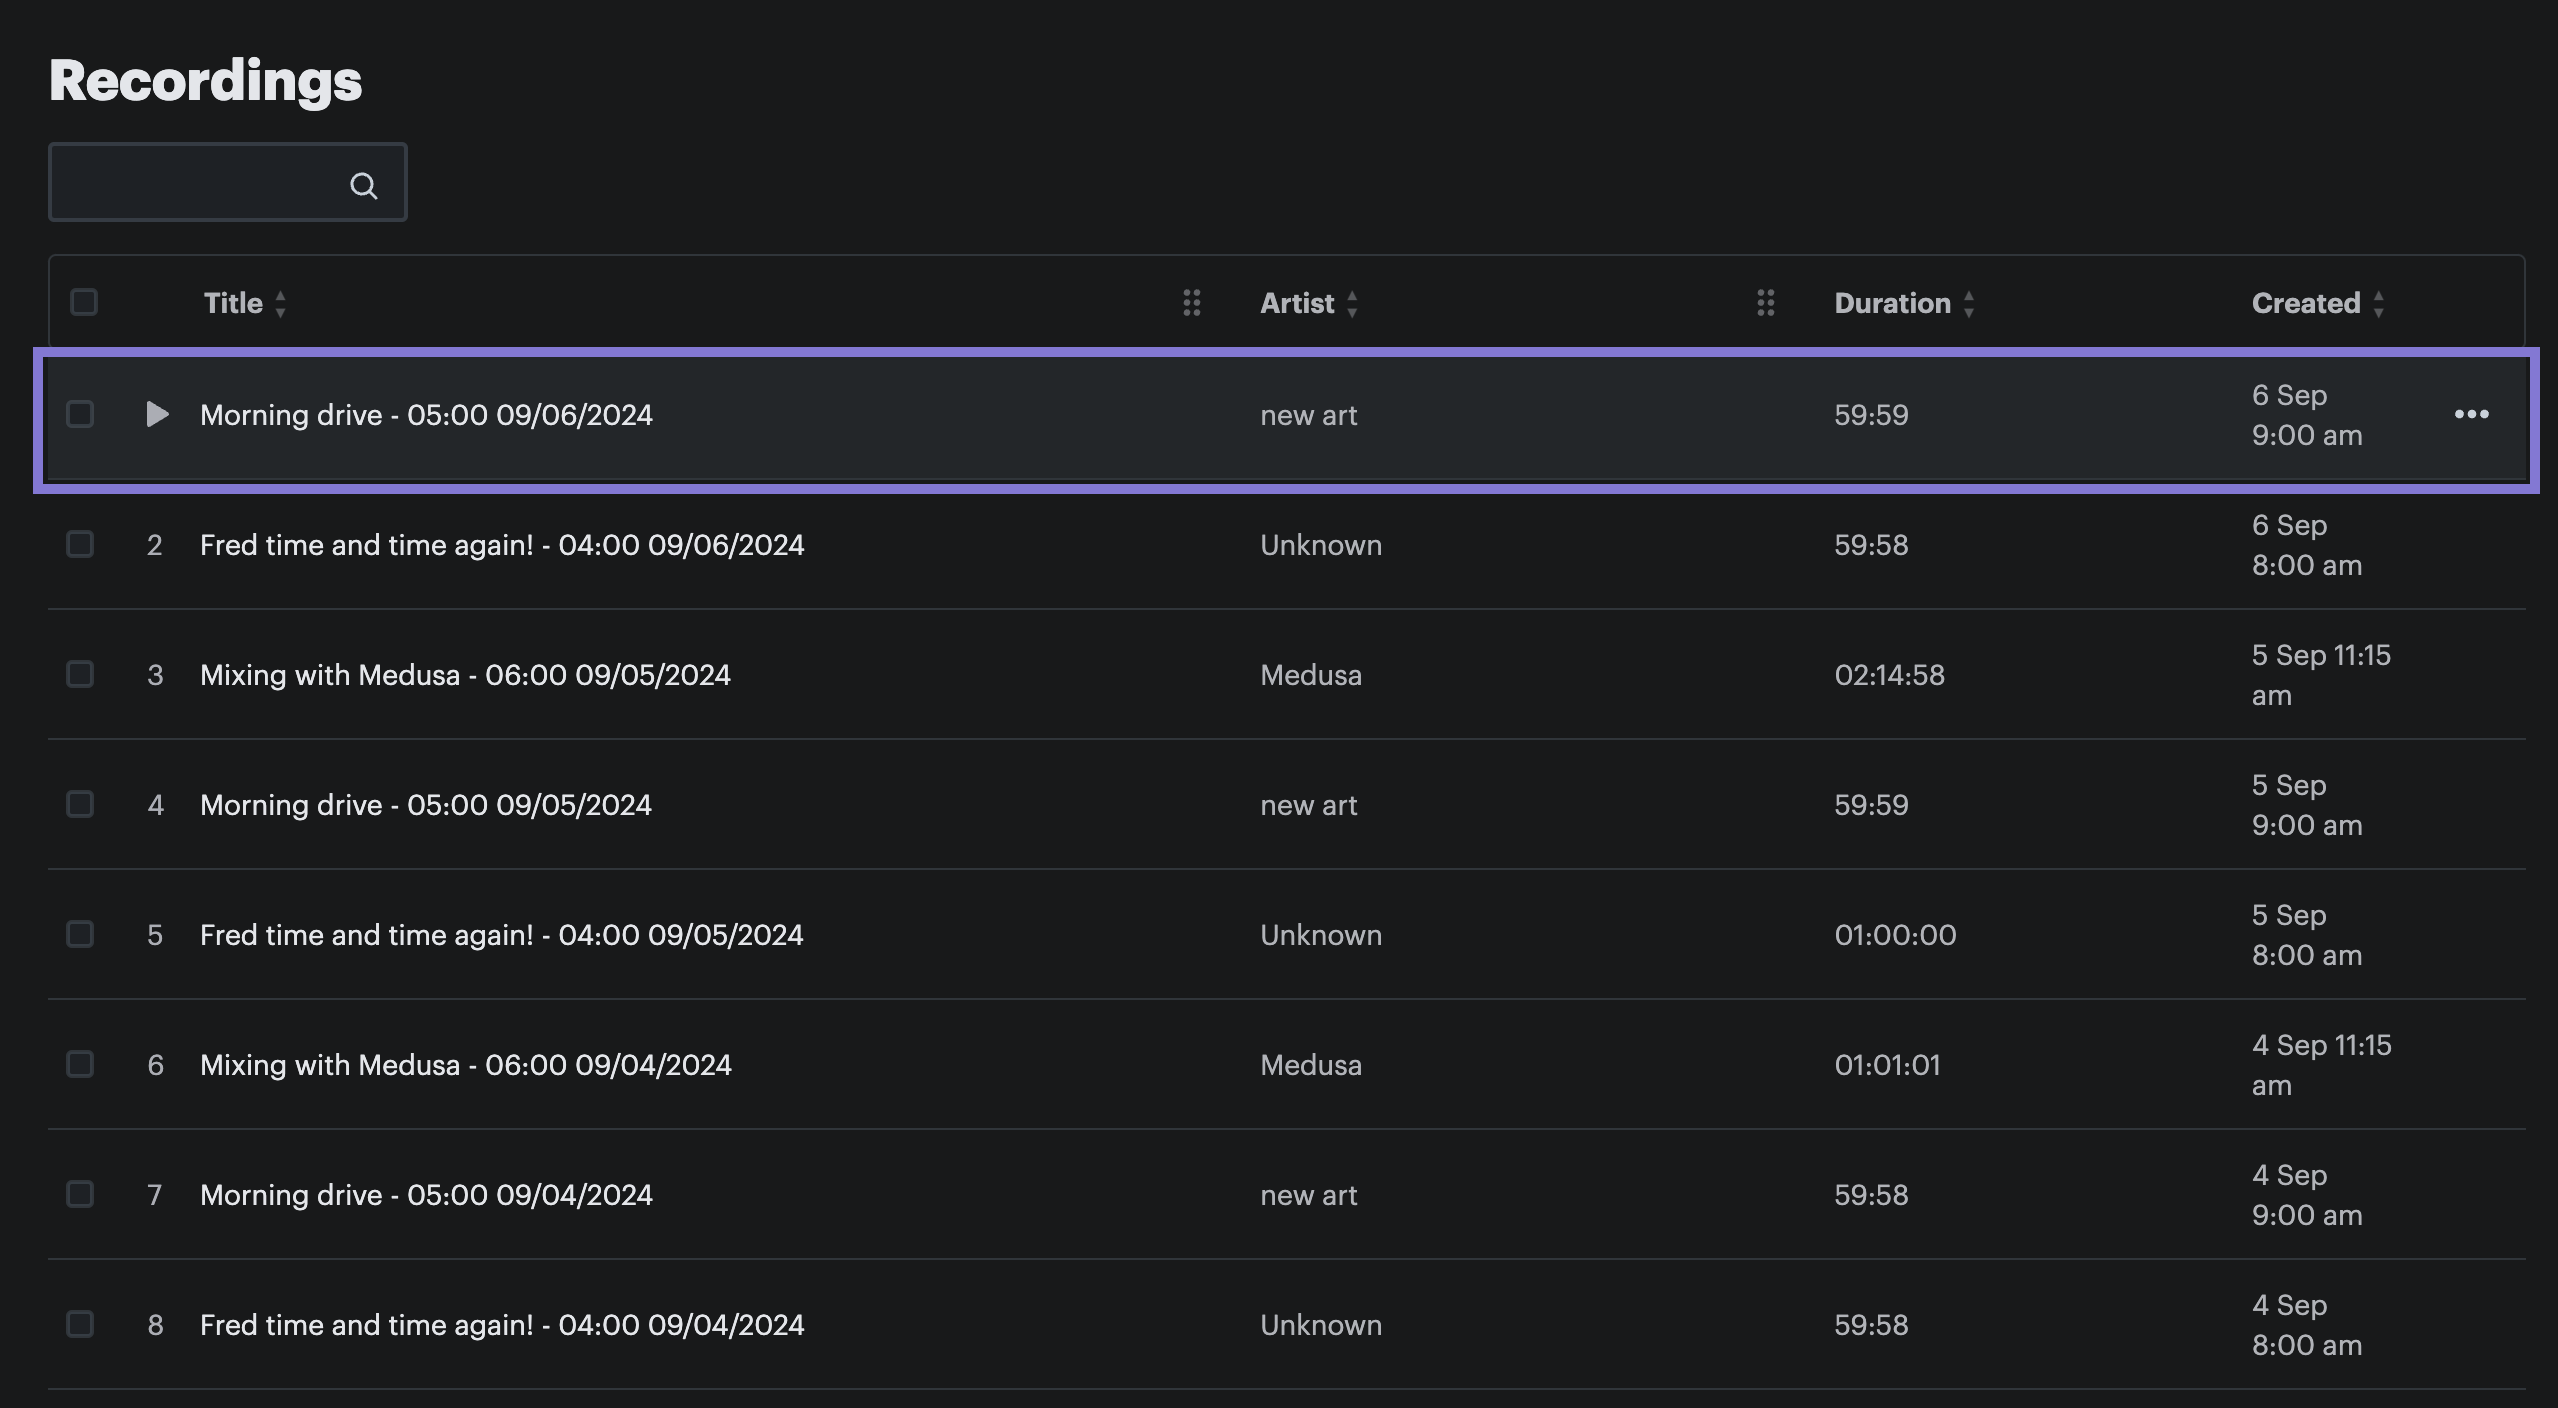Select title Mixing with Medusa - 06:00 09/05/2024

click(x=465, y=675)
